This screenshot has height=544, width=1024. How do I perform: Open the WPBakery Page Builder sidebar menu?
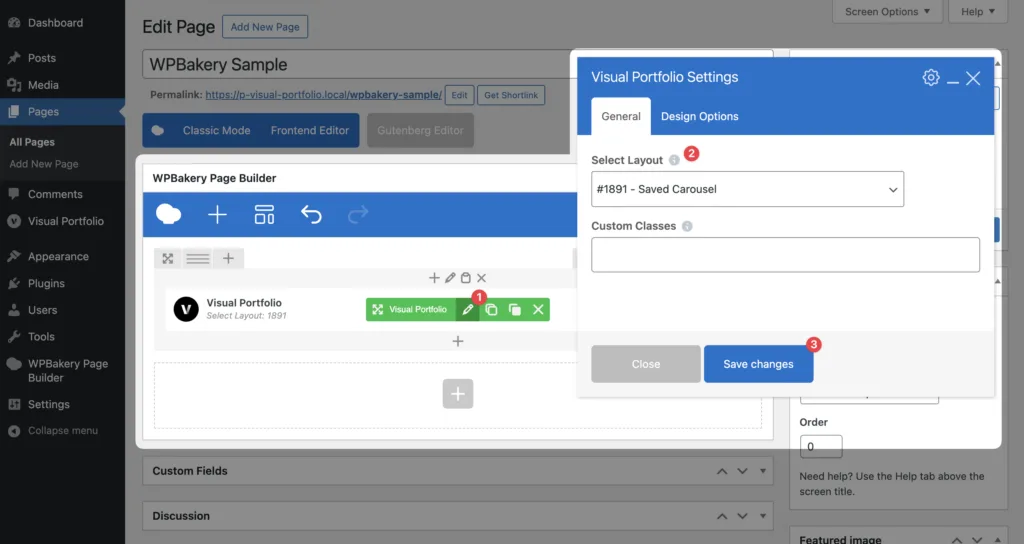(67, 370)
